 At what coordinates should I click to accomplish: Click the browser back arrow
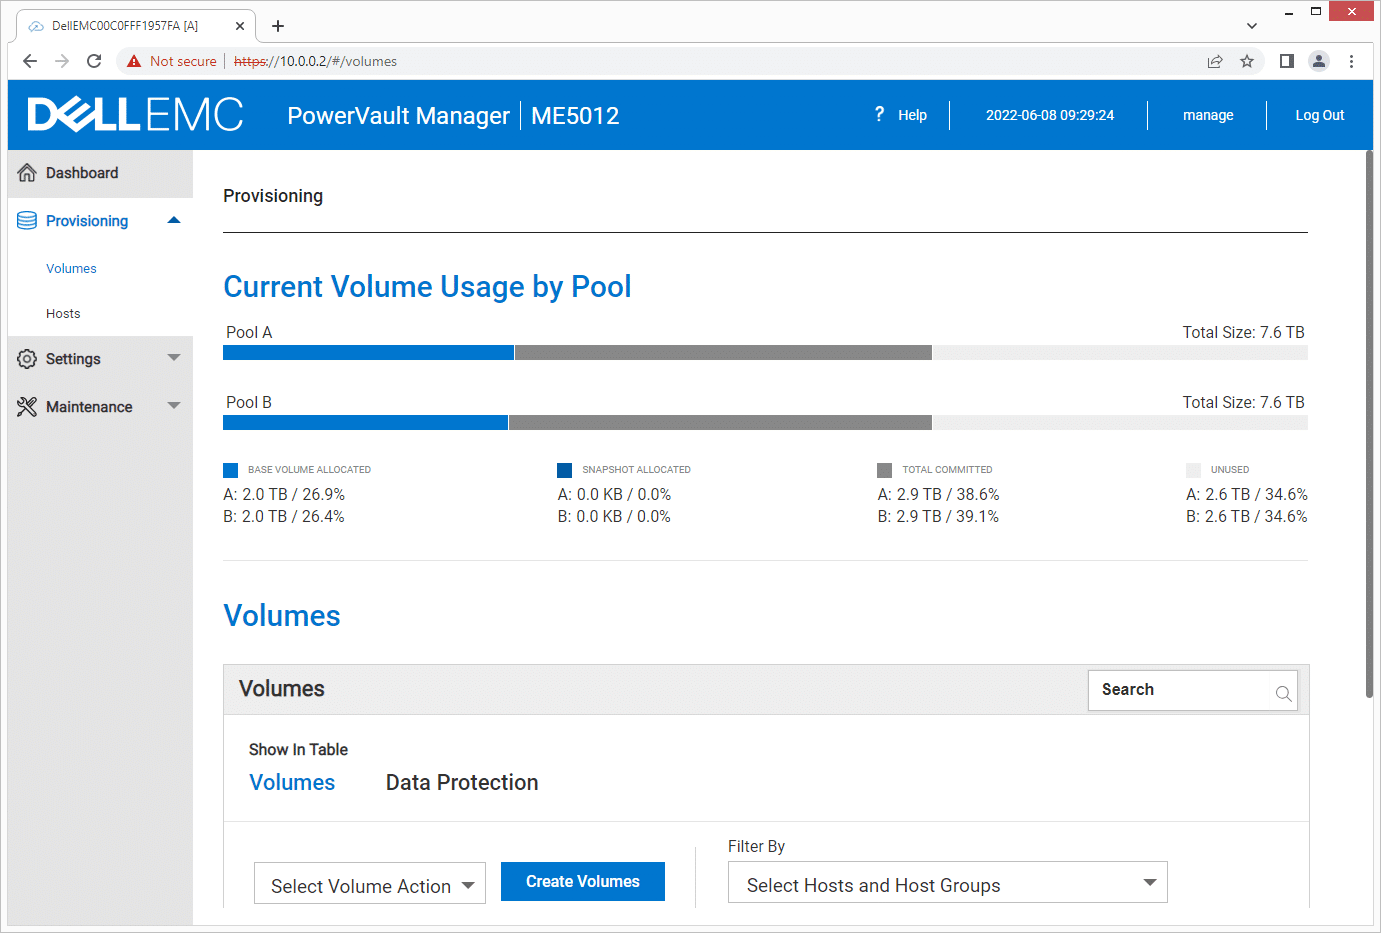click(x=30, y=61)
